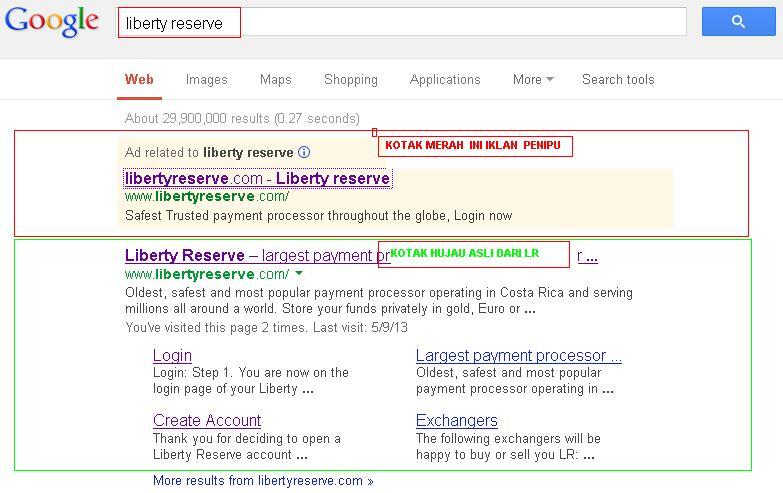Viewport: 783px width, 493px height.
Task: Click the You've visited this page 2 times text
Action: coord(266,328)
